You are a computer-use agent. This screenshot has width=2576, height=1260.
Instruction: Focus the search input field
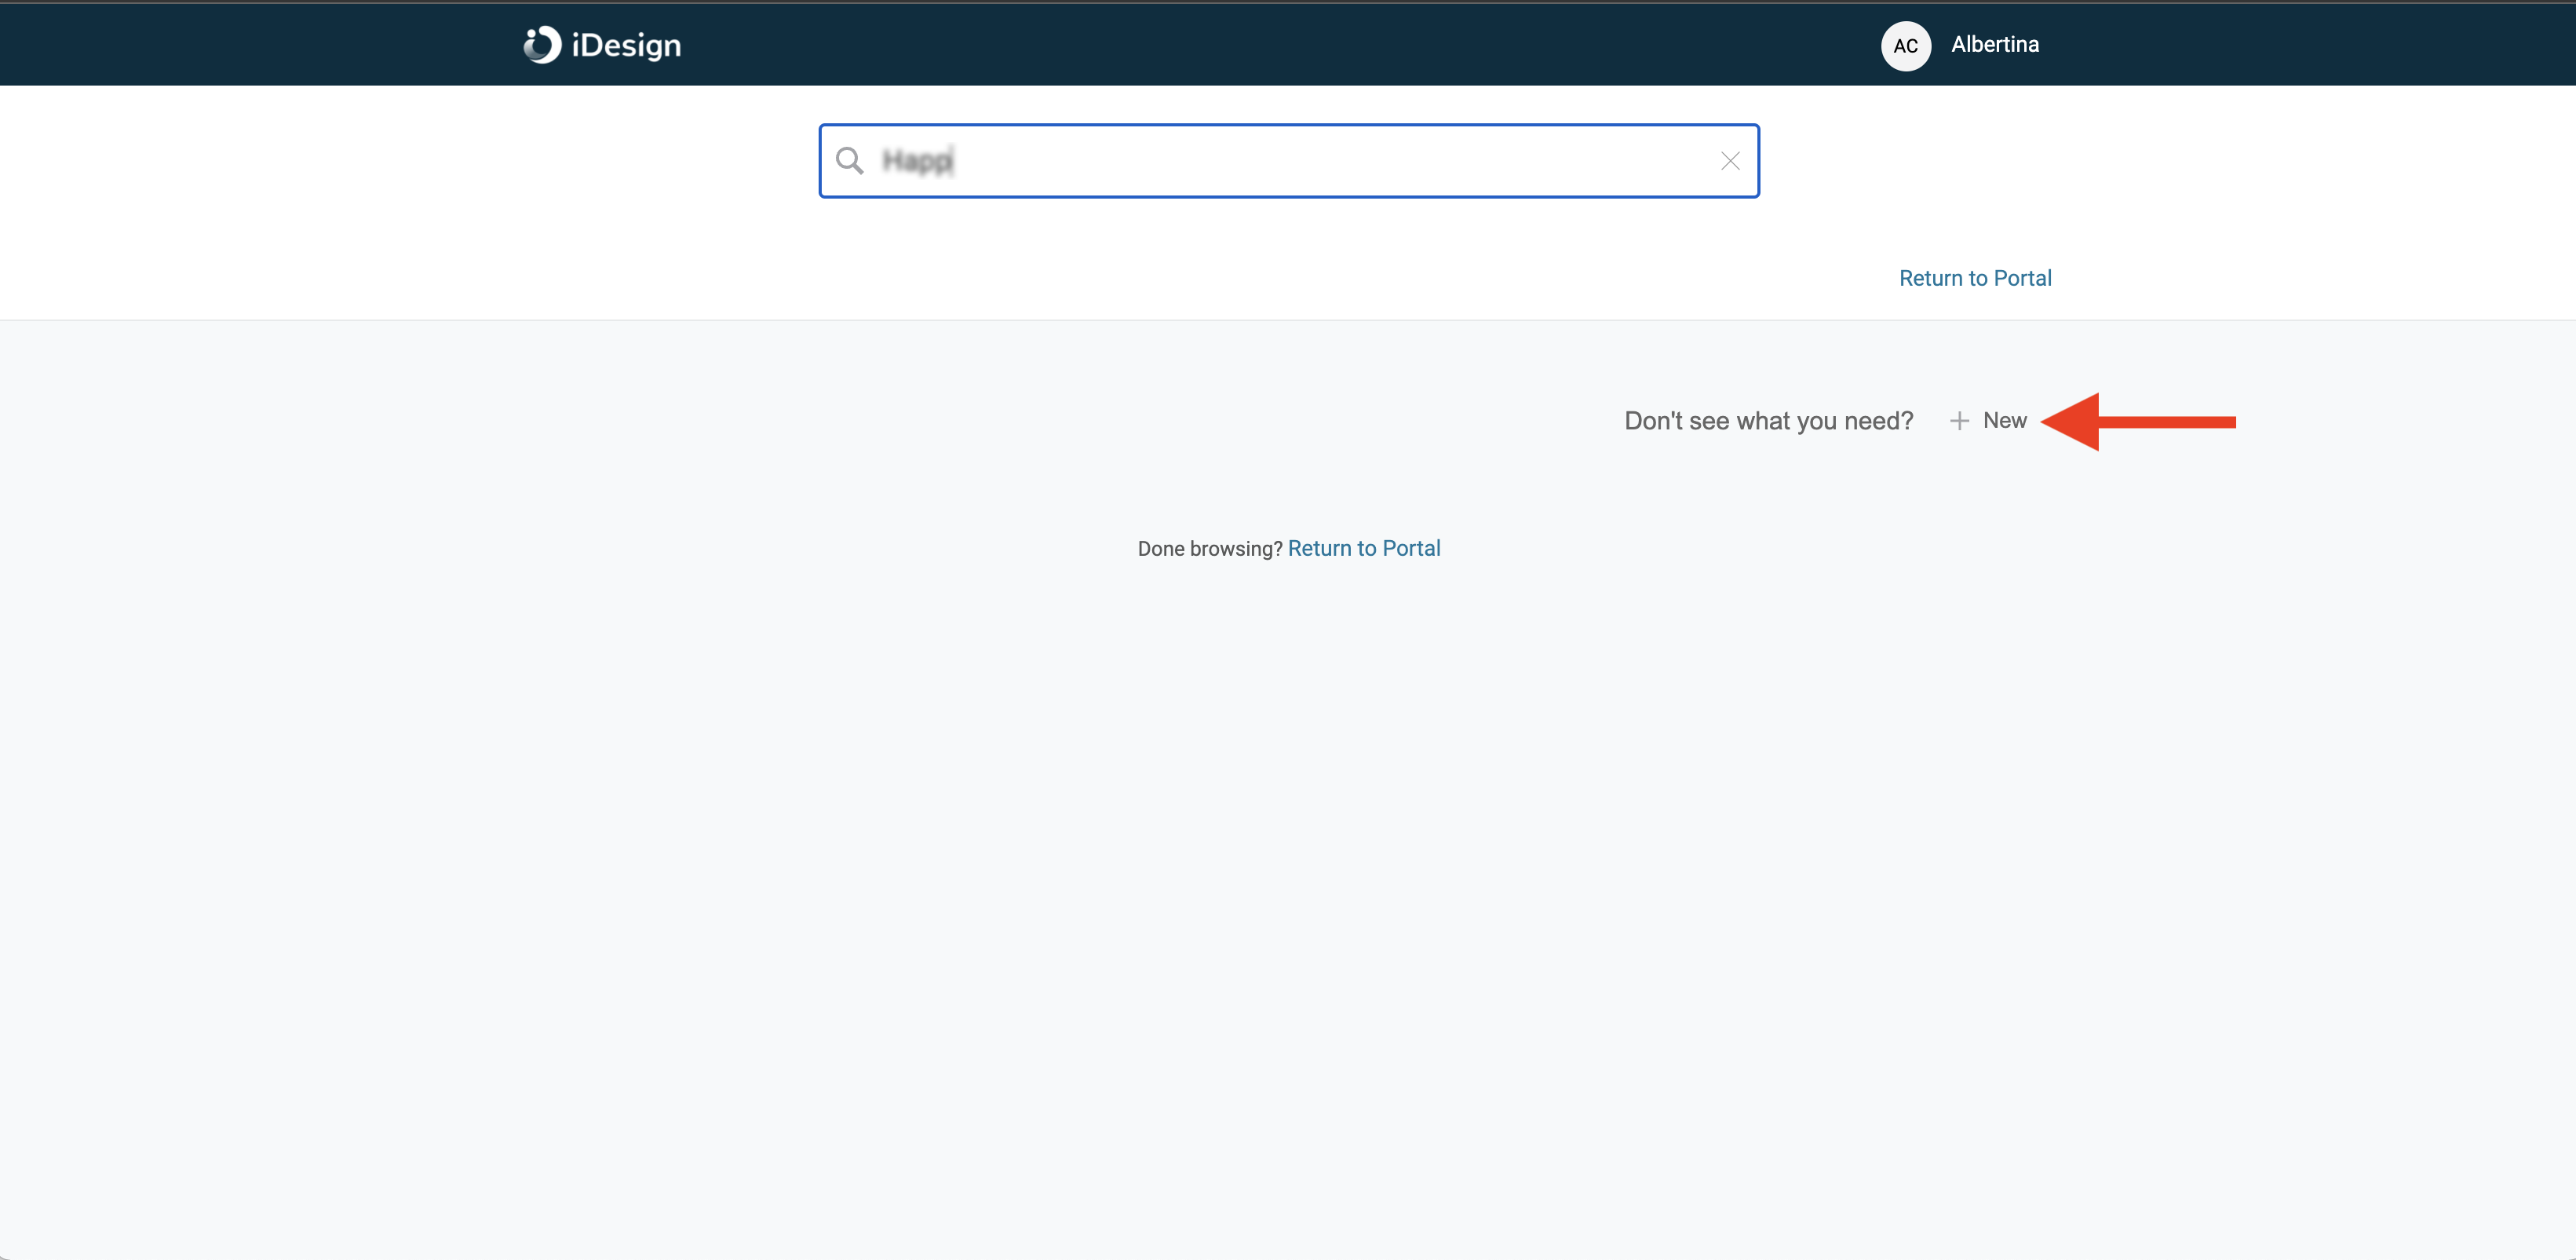tap(1289, 160)
